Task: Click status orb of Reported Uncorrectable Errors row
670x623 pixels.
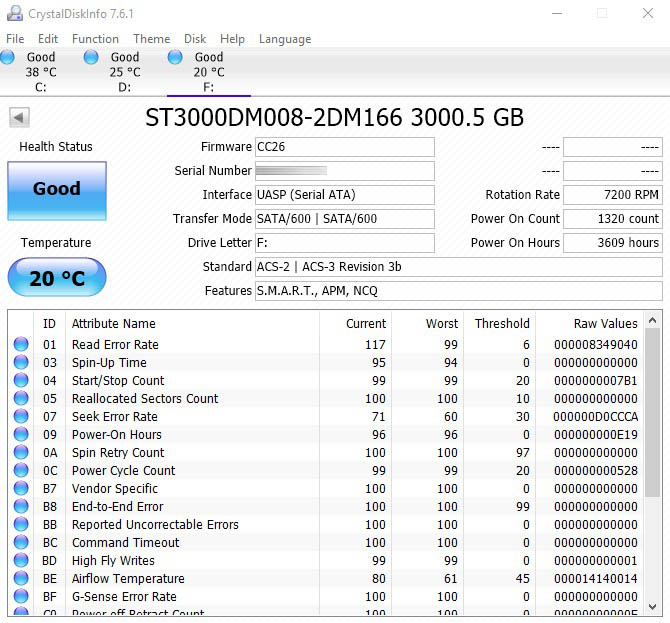Action: click(21, 524)
